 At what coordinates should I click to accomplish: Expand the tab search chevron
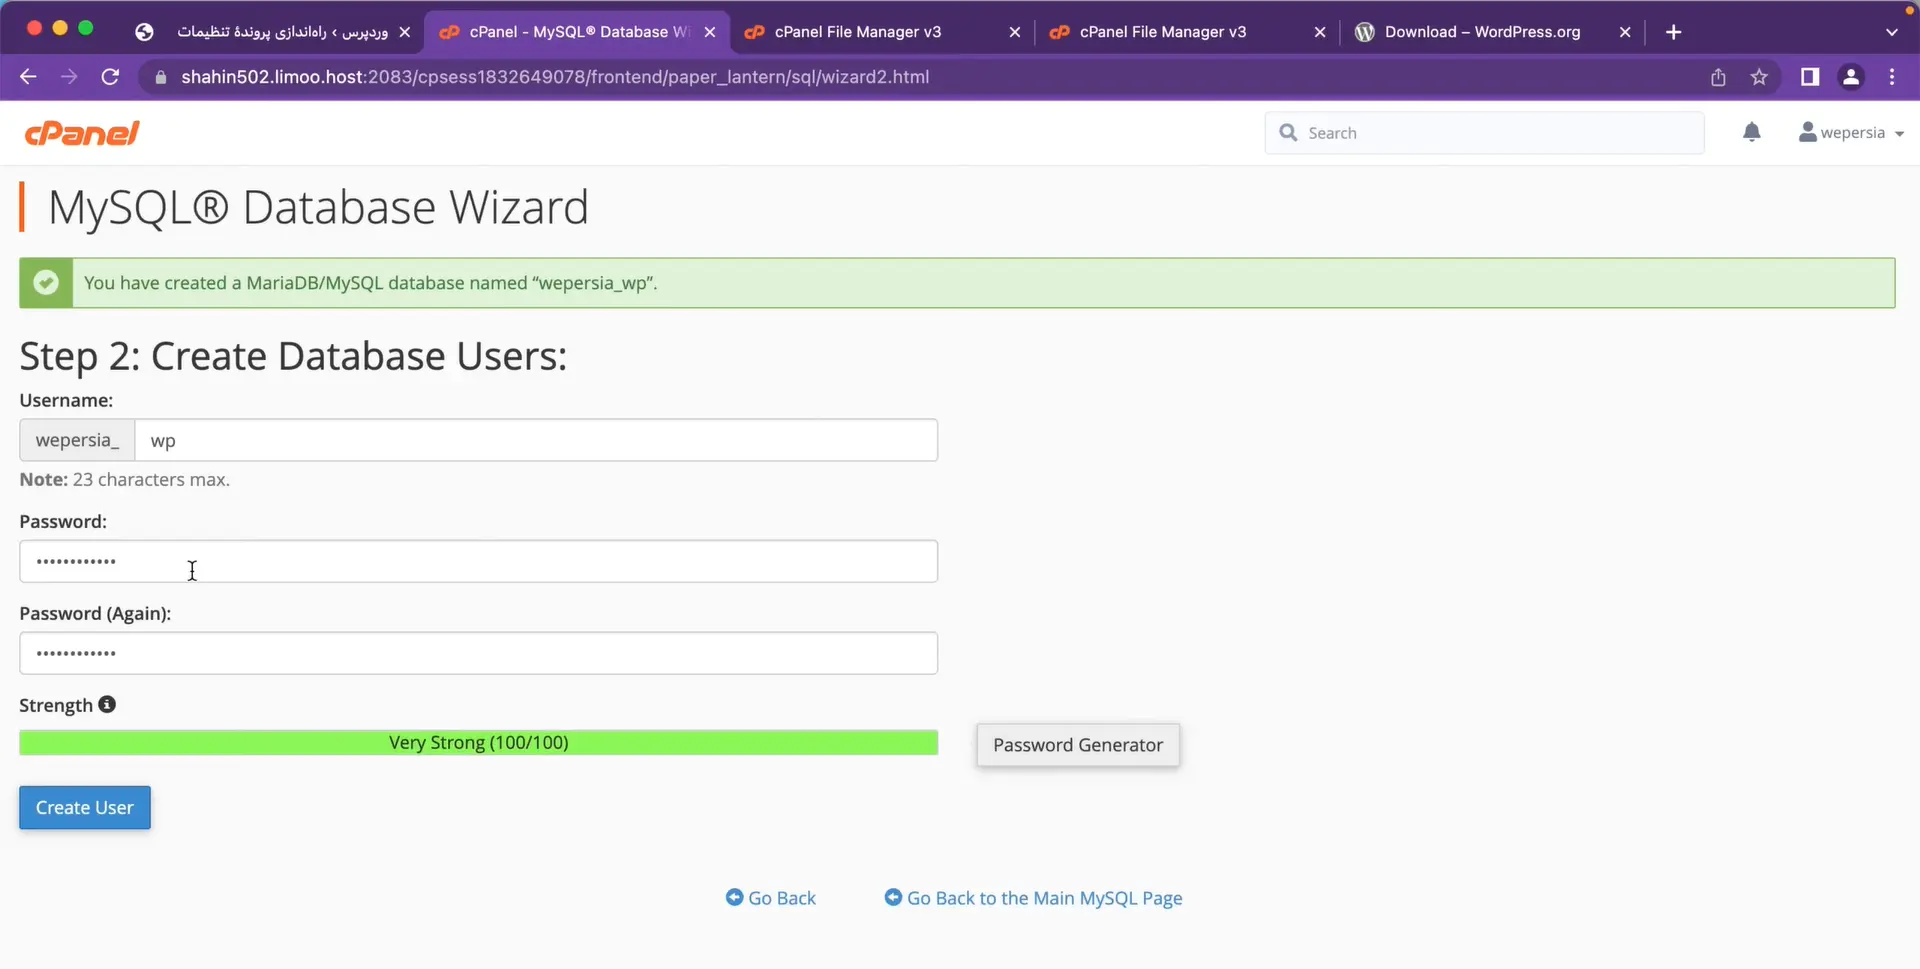pyautogui.click(x=1892, y=32)
